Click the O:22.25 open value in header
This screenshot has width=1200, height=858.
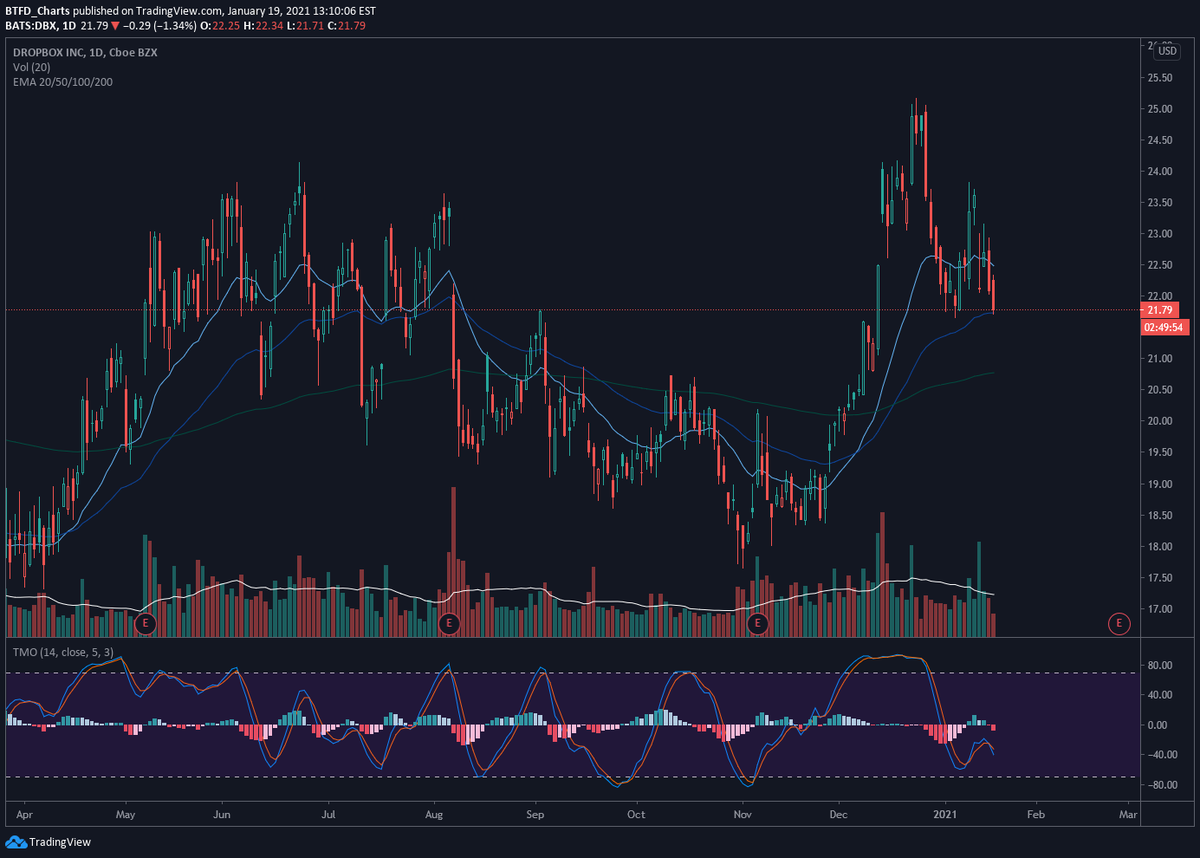[x=218, y=25]
